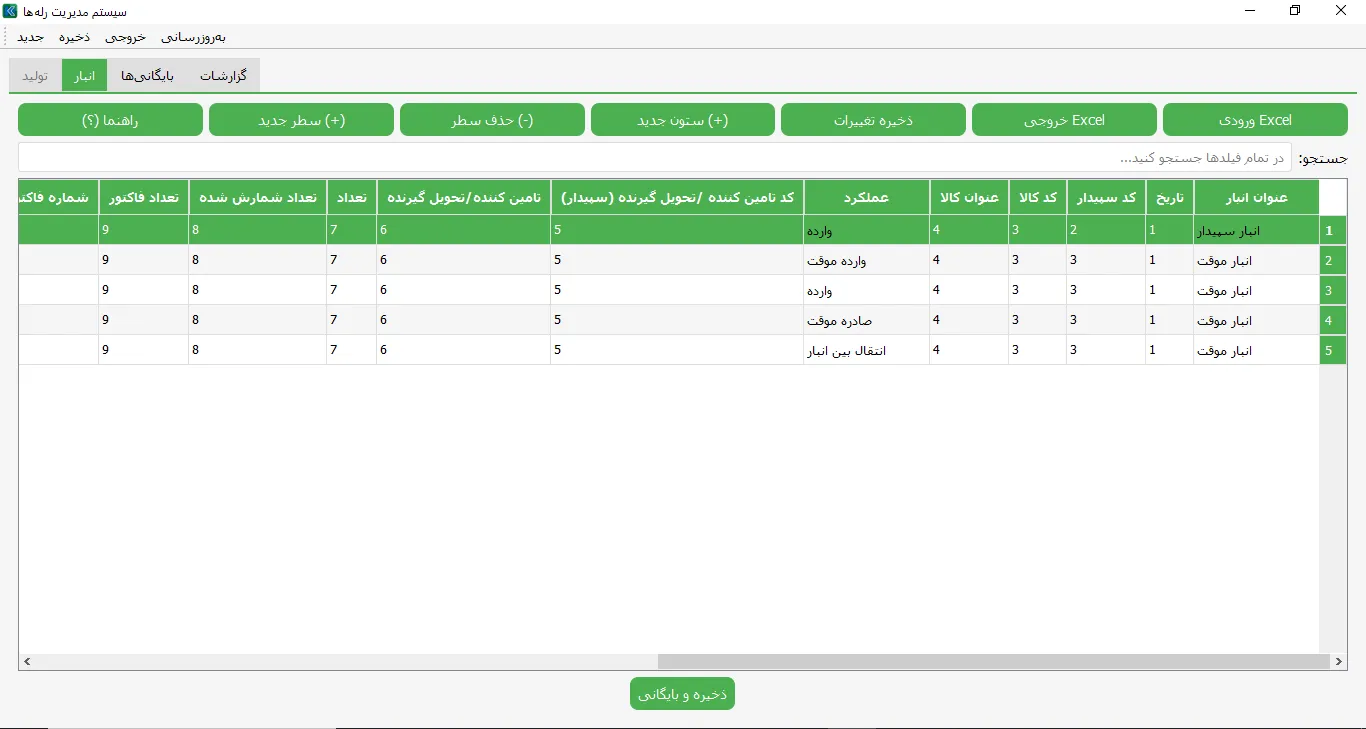Click the انبار سپیدار cell
Image resolution: width=1366 pixels, height=729 pixels.
point(1256,230)
